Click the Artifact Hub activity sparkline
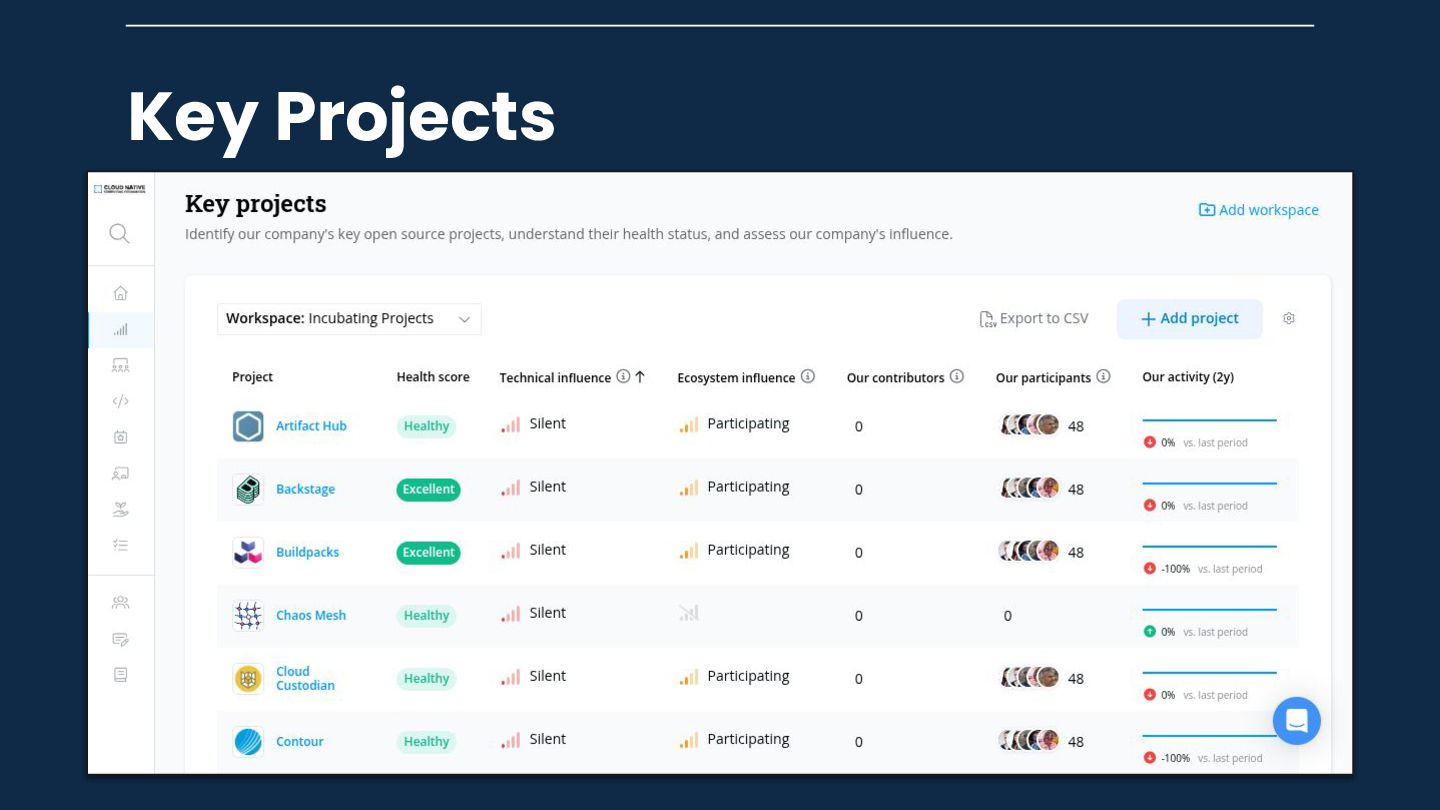Viewport: 1440px width, 810px height. point(1209,420)
